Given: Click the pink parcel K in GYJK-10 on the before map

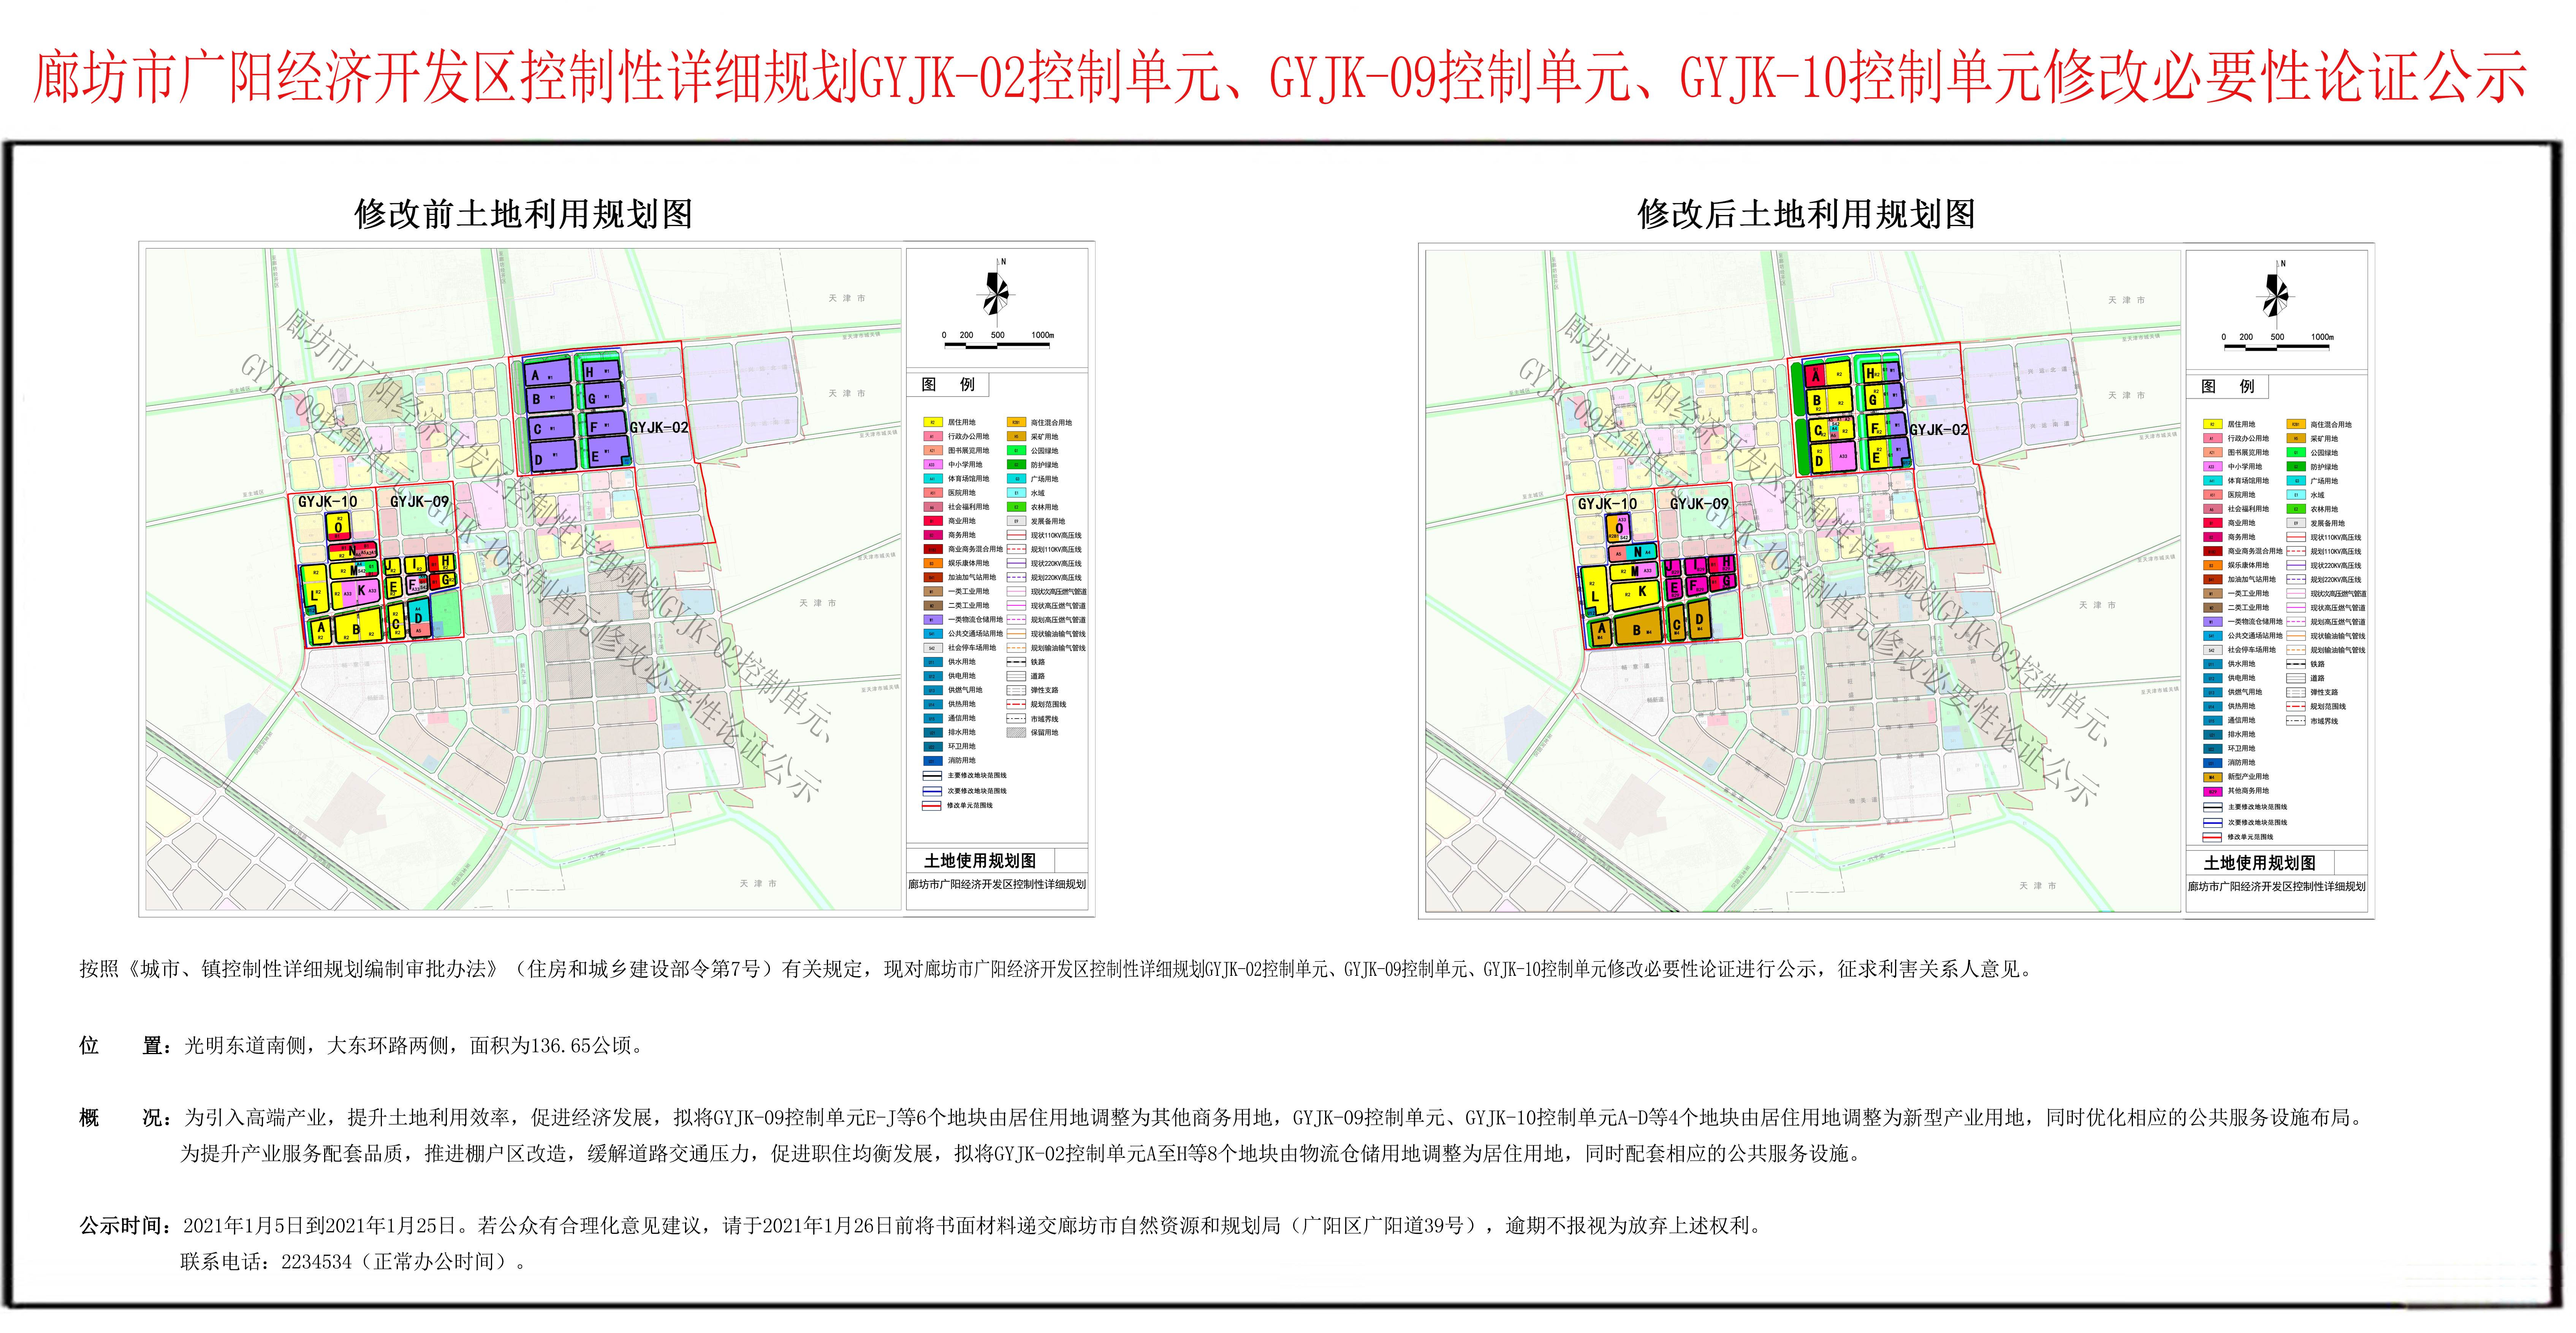Looking at the screenshot, I should [356, 595].
